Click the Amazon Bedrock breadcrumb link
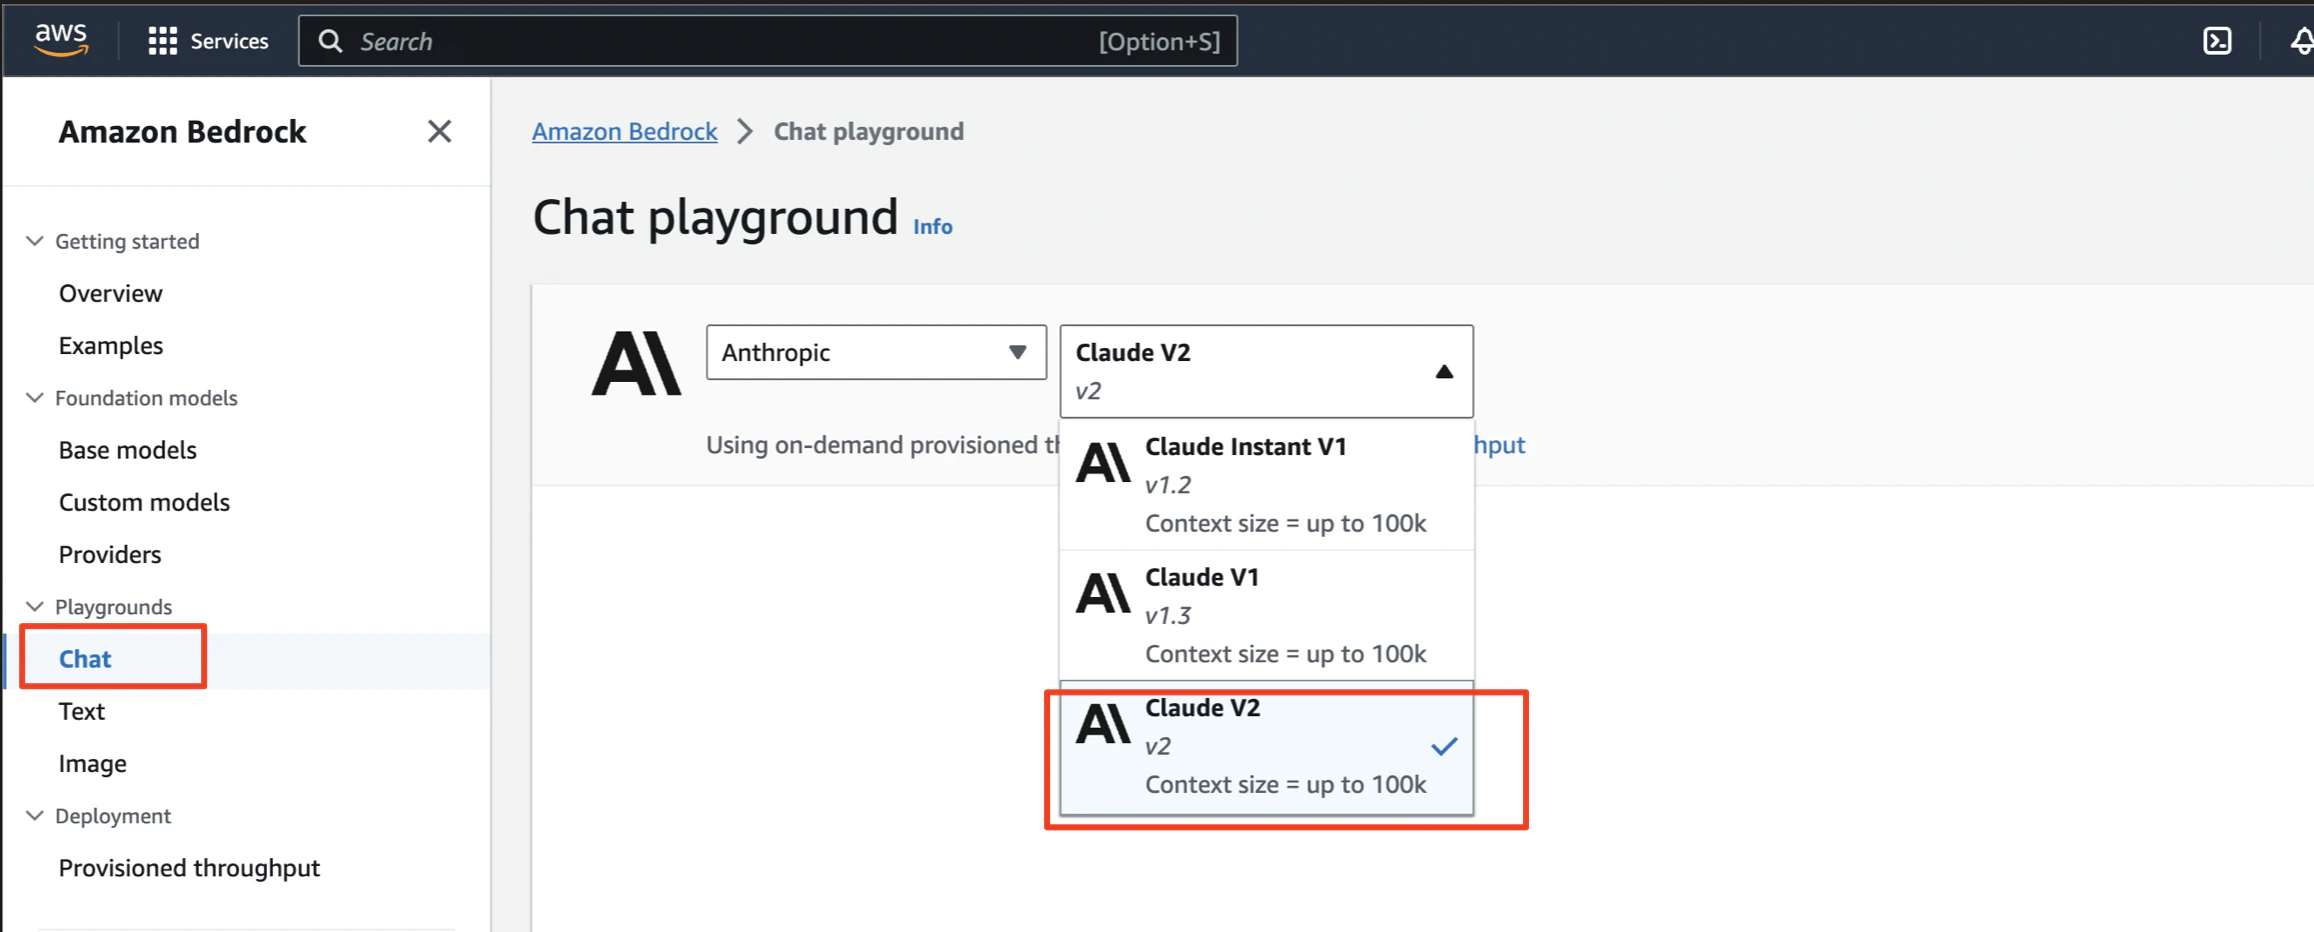 click(624, 131)
